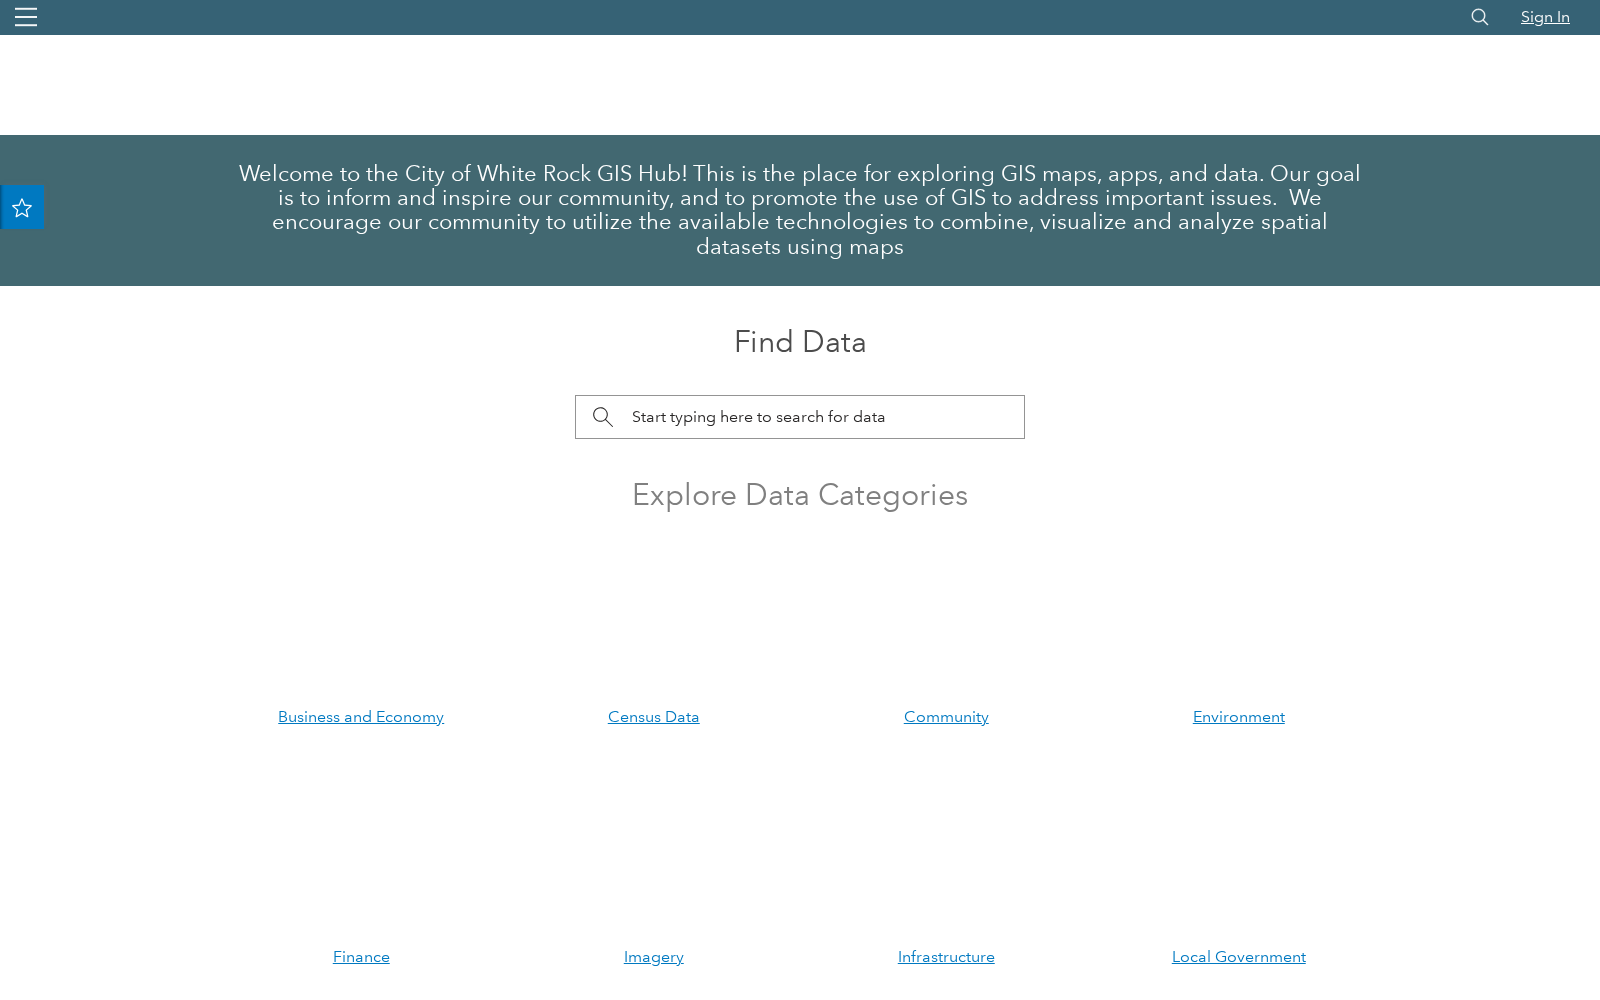
Task: Open the Finance category link
Action: tap(361, 957)
